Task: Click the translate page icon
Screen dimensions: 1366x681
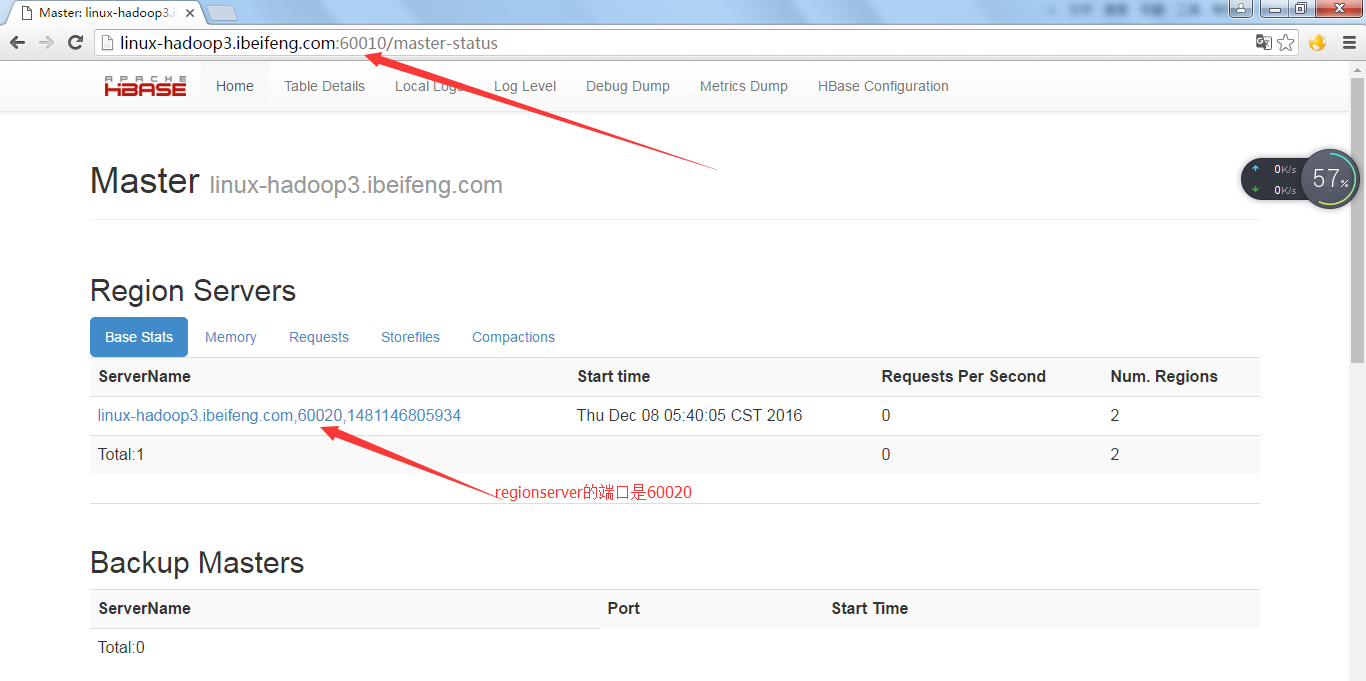Action: (x=1264, y=42)
